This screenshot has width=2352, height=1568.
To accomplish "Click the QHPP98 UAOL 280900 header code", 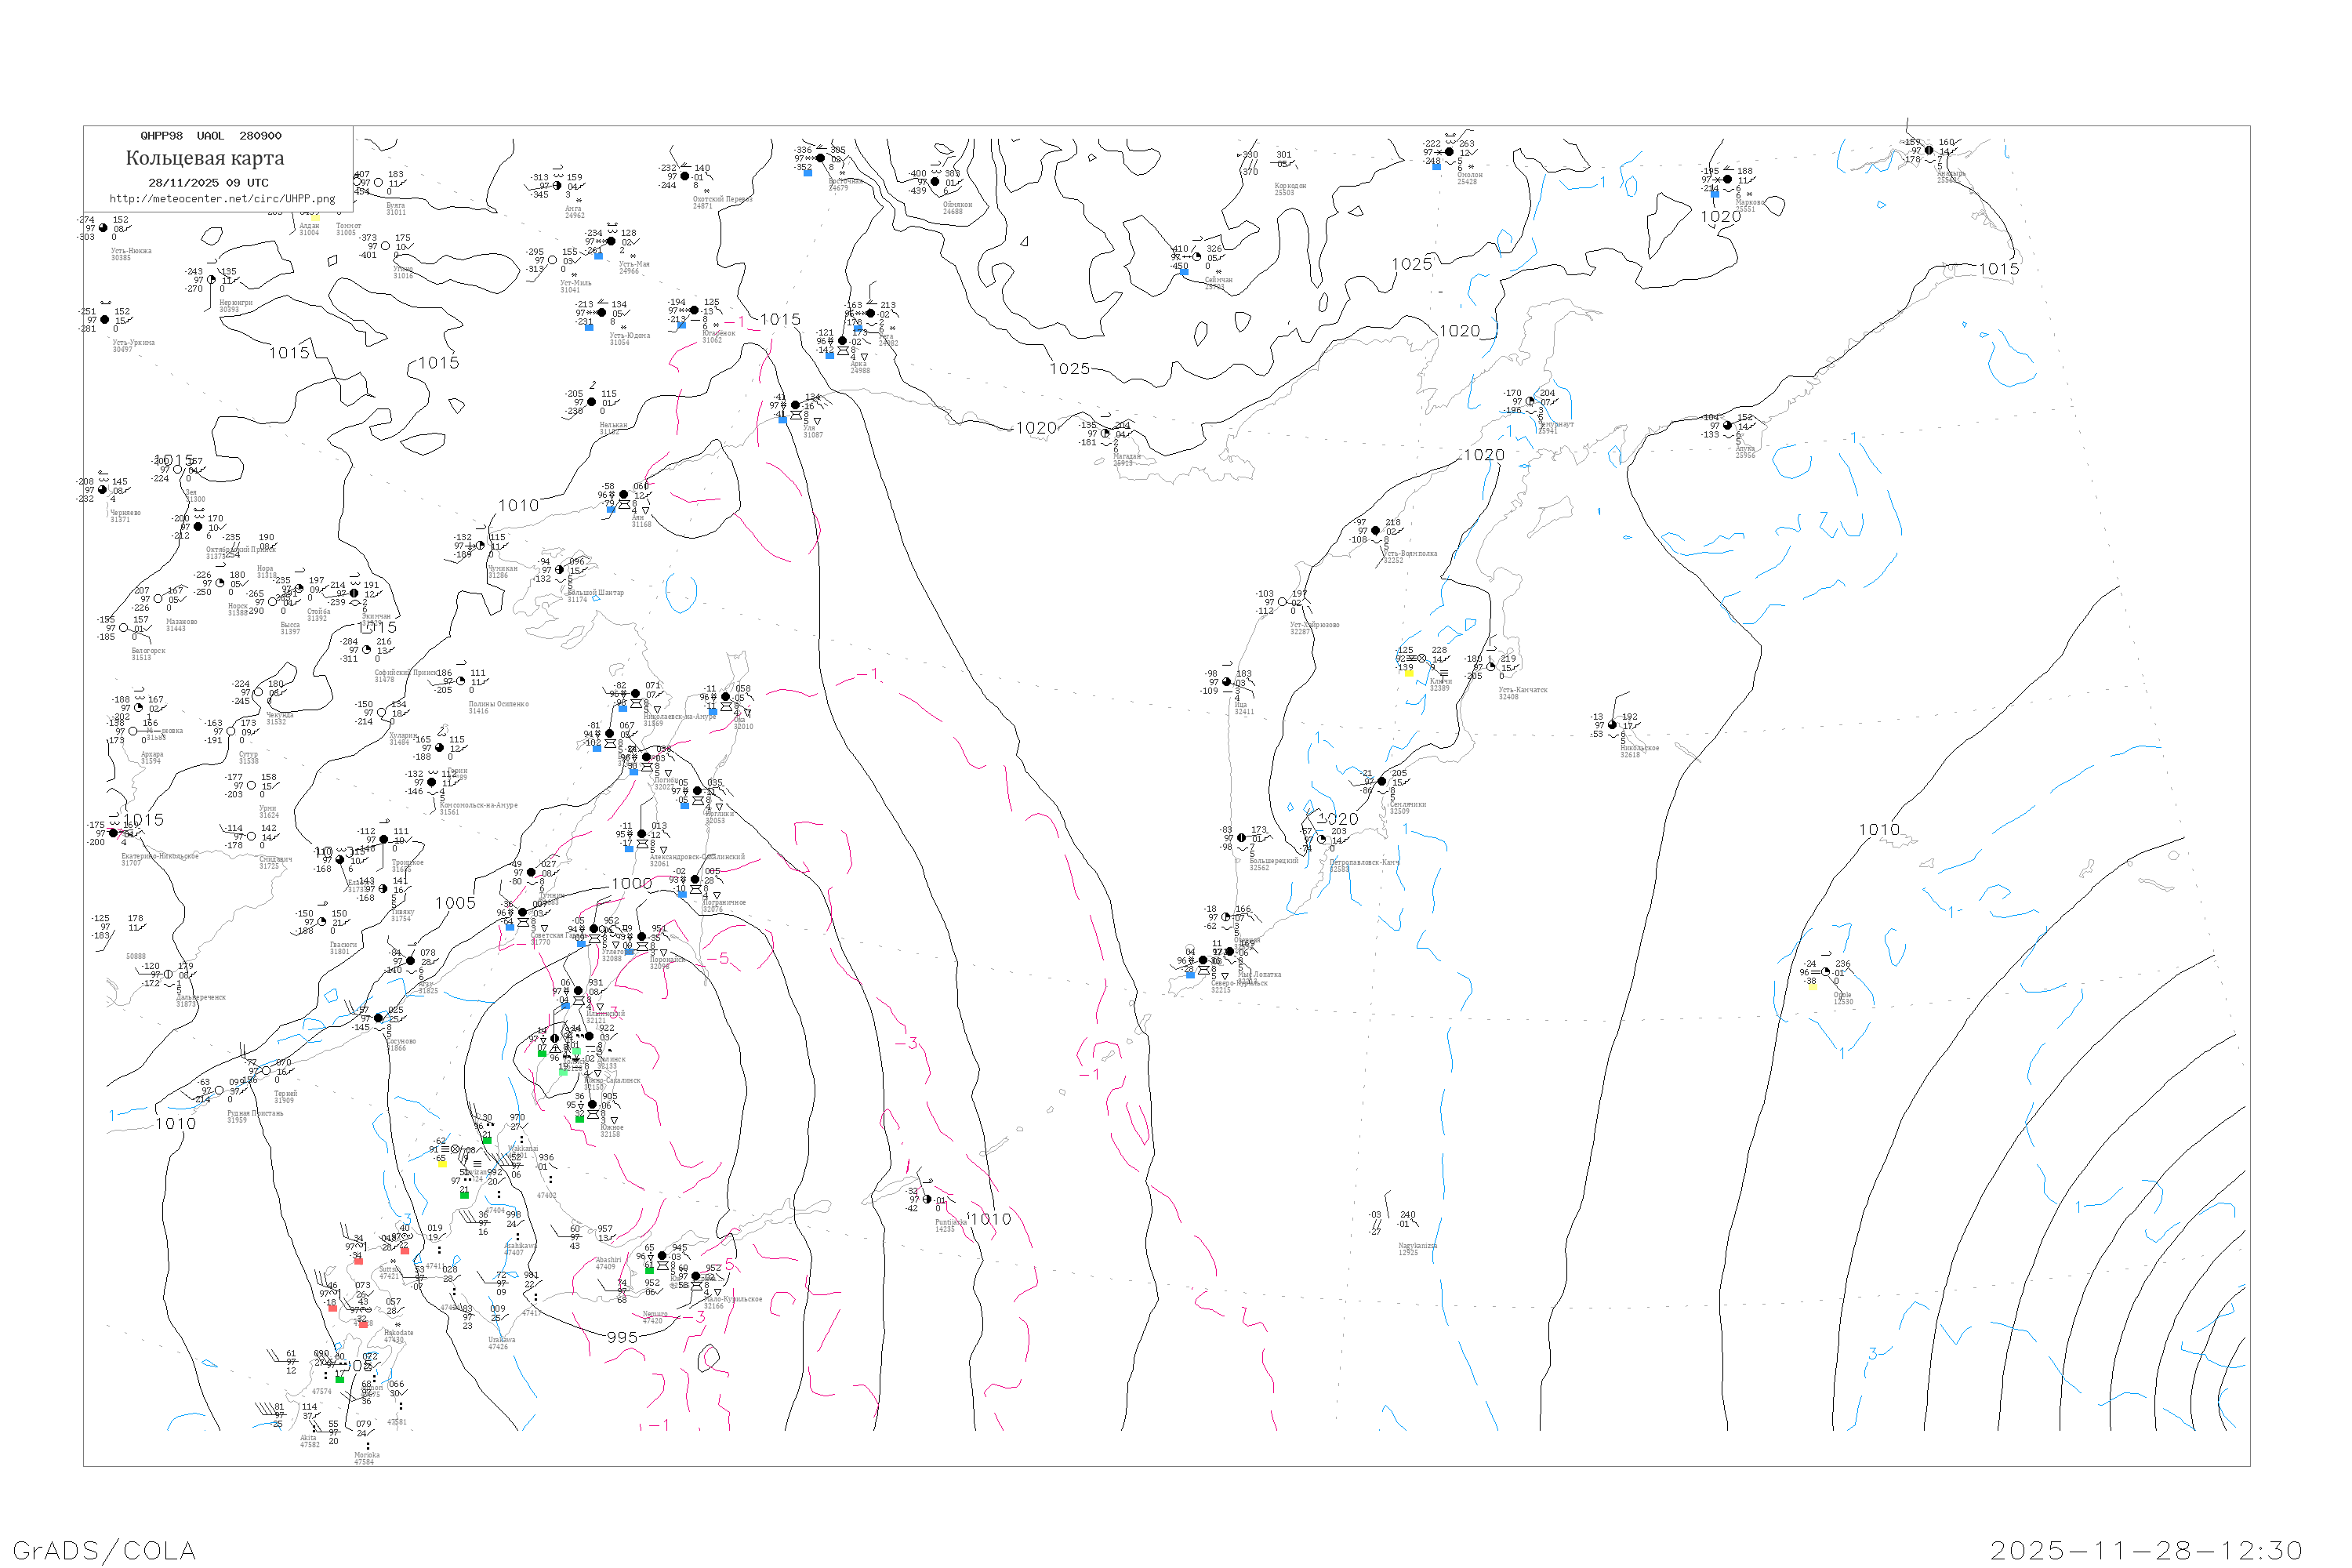I will point(211,136).
